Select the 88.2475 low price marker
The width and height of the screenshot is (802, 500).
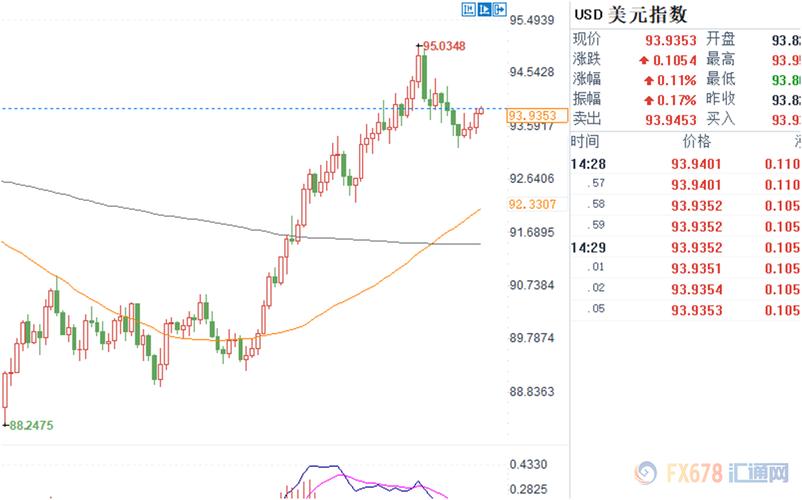[32, 425]
